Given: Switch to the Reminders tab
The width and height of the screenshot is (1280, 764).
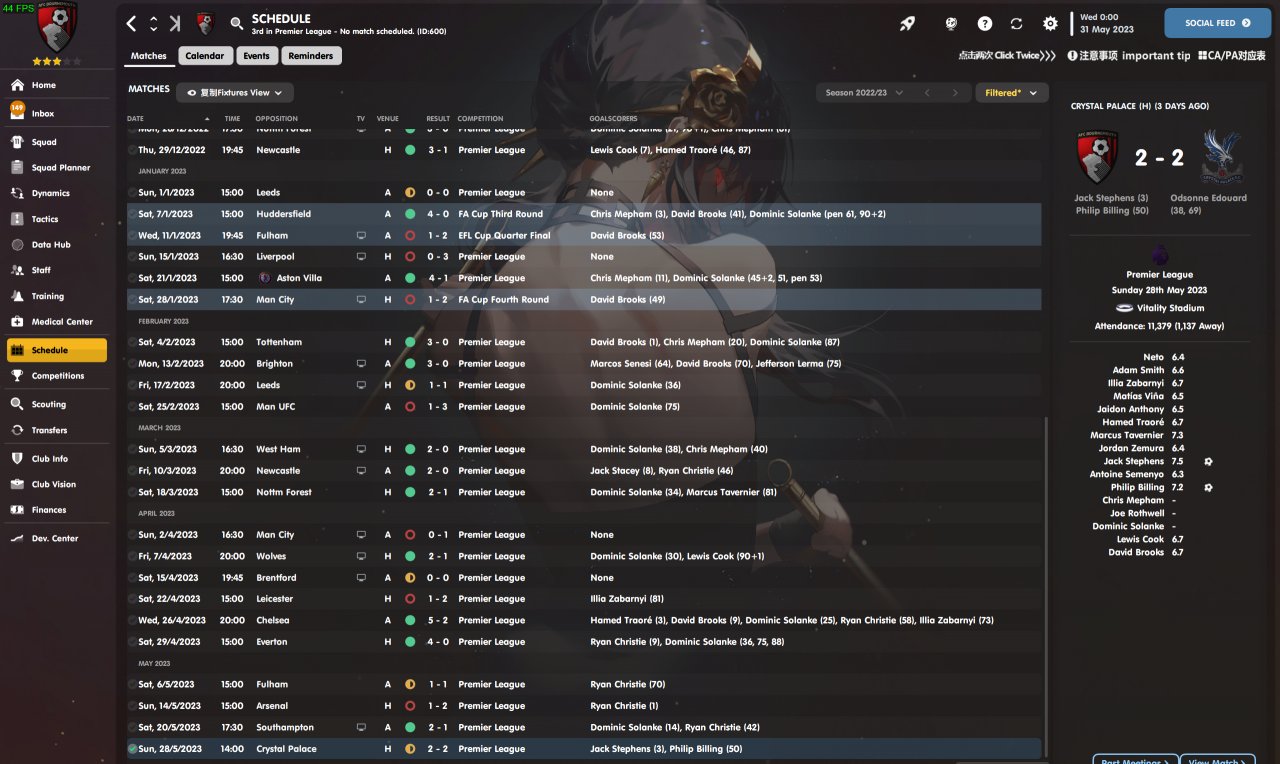Looking at the screenshot, I should click(311, 56).
